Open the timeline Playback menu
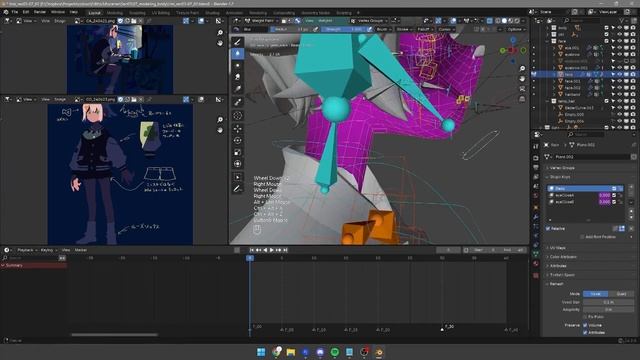This screenshot has width=640, height=360. (x=27, y=250)
